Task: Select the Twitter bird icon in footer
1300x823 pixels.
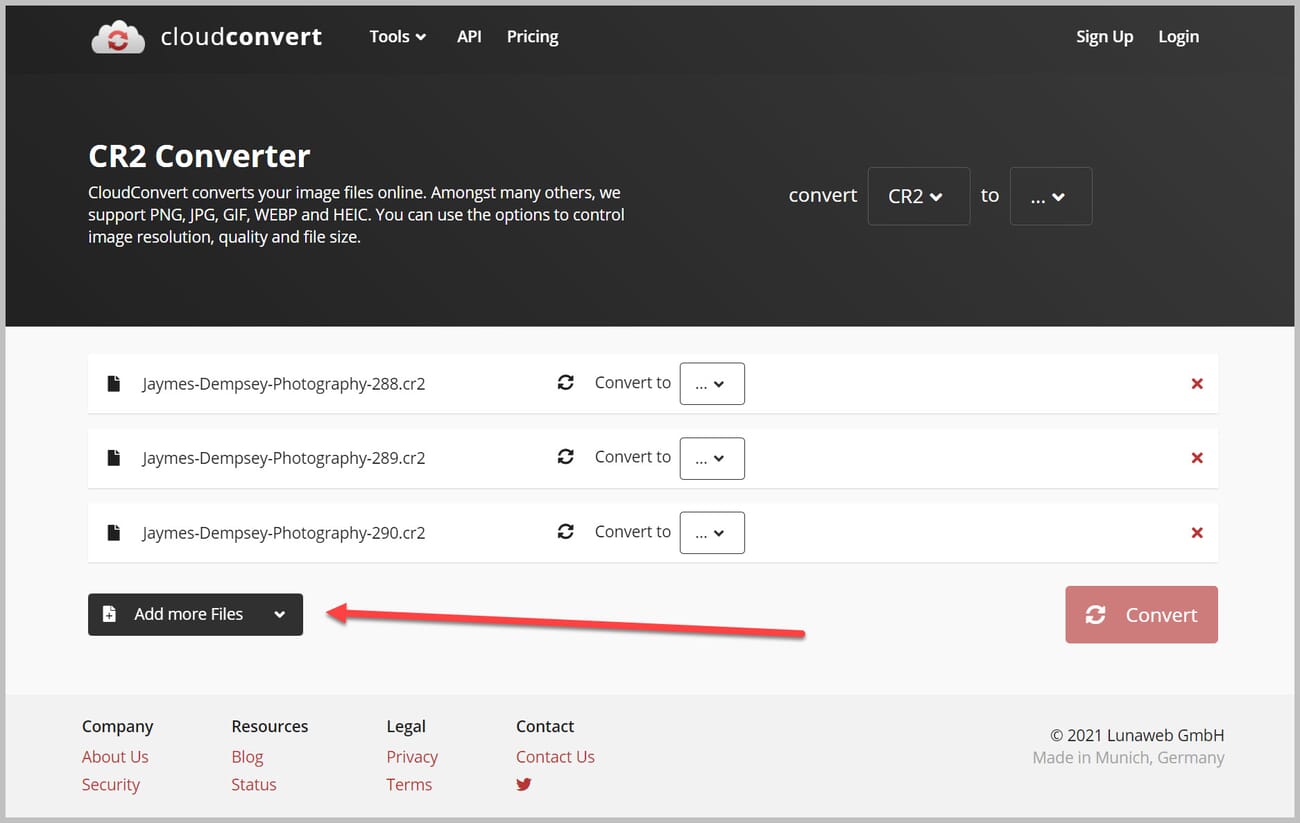Action: 524,785
